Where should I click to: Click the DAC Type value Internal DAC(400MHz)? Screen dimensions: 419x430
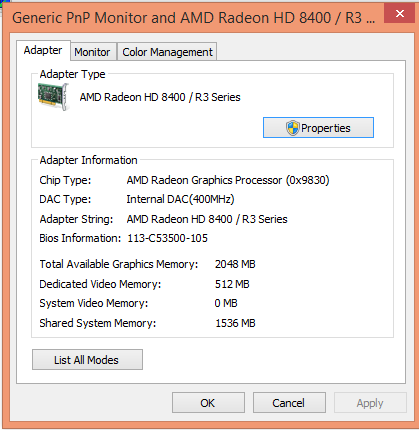tap(180, 199)
